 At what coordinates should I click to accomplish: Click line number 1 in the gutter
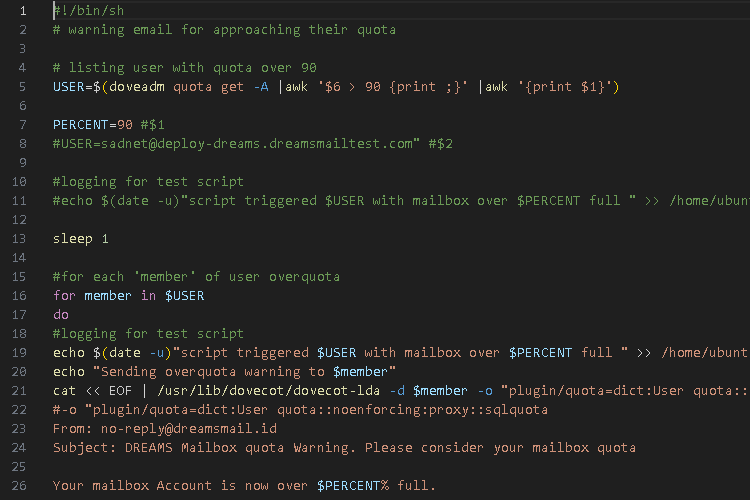coord(21,10)
